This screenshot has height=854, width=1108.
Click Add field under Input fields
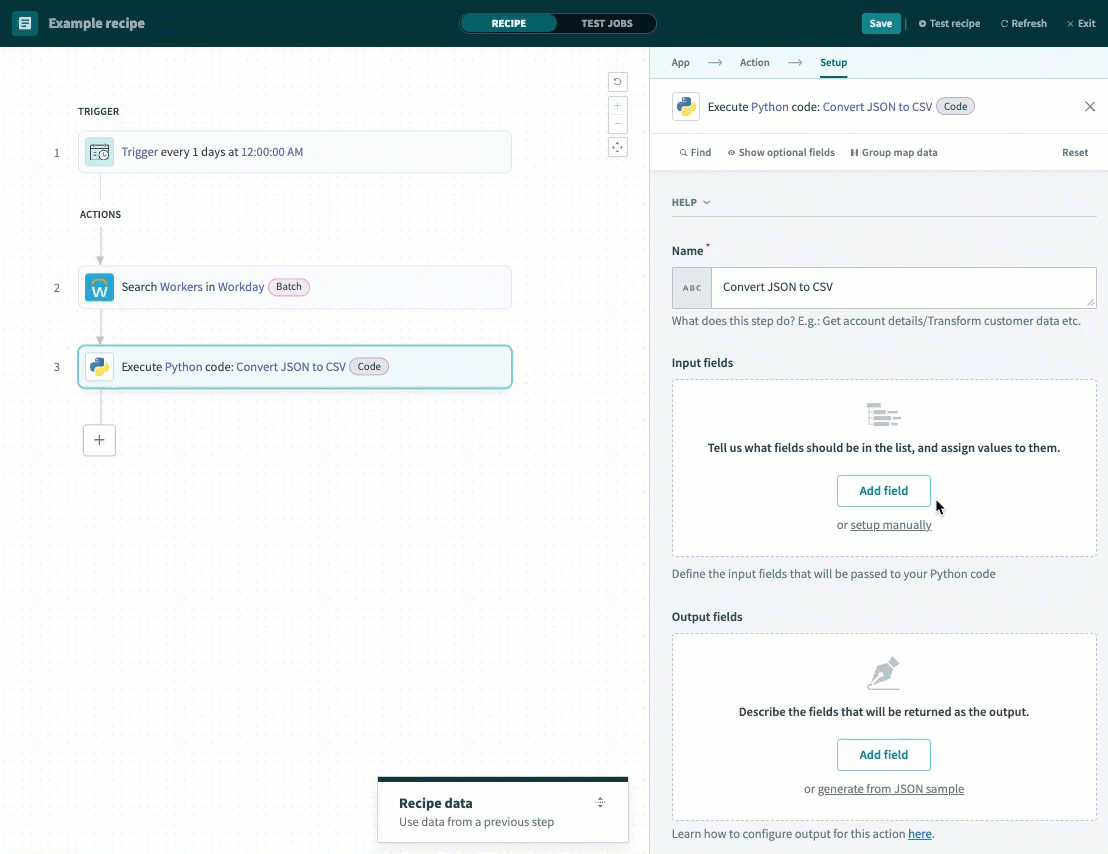[x=883, y=491]
